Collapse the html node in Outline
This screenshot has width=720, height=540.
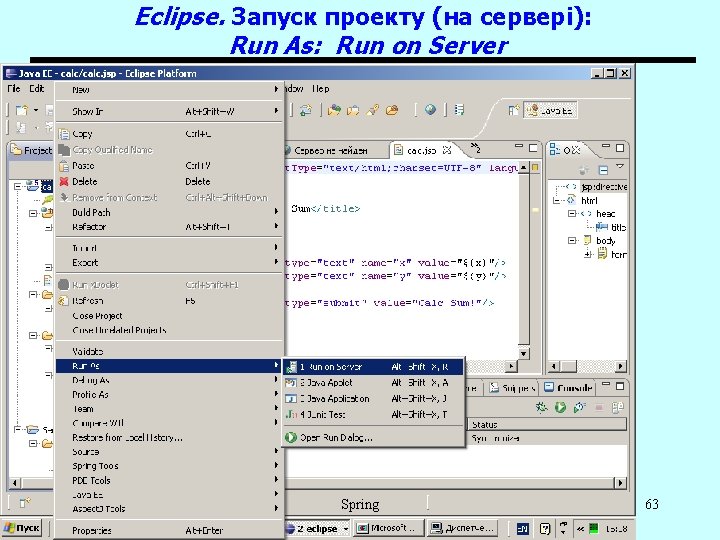[x=556, y=200]
